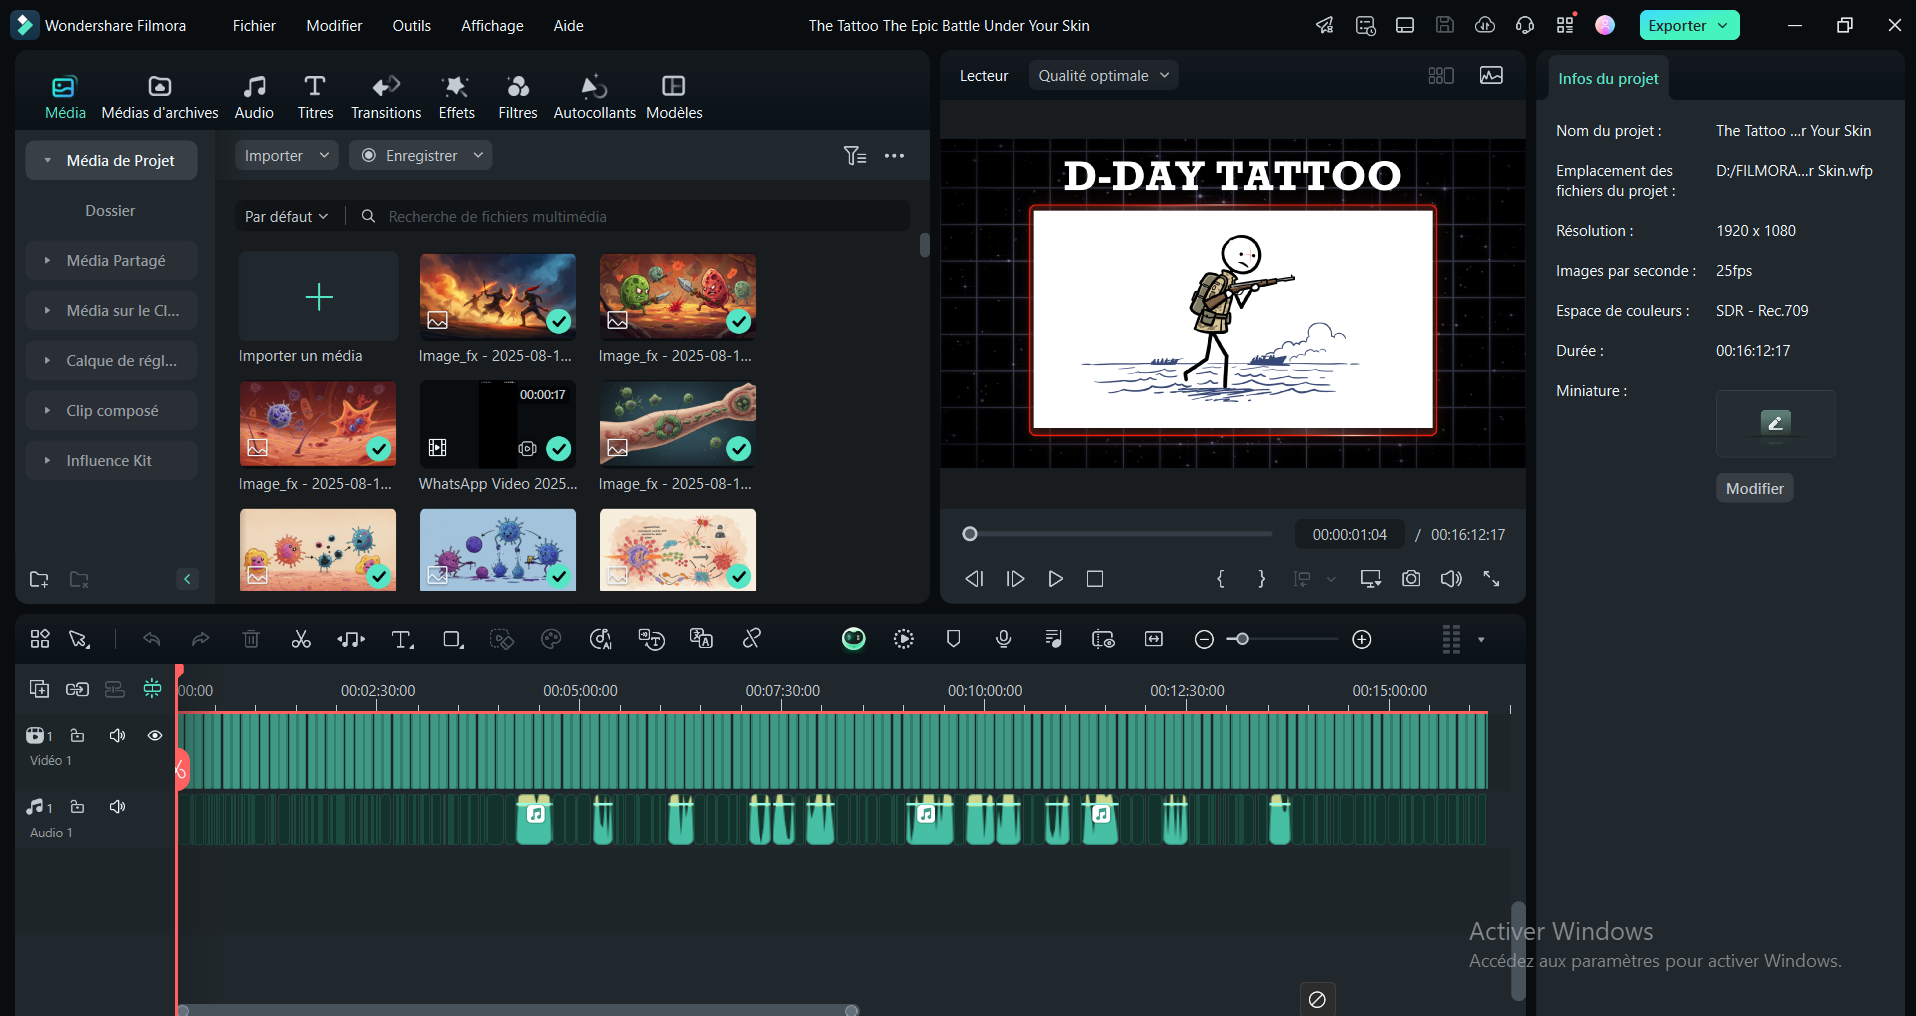Image resolution: width=1916 pixels, height=1016 pixels.
Task: Add a marker with the shield icon
Action: point(953,640)
